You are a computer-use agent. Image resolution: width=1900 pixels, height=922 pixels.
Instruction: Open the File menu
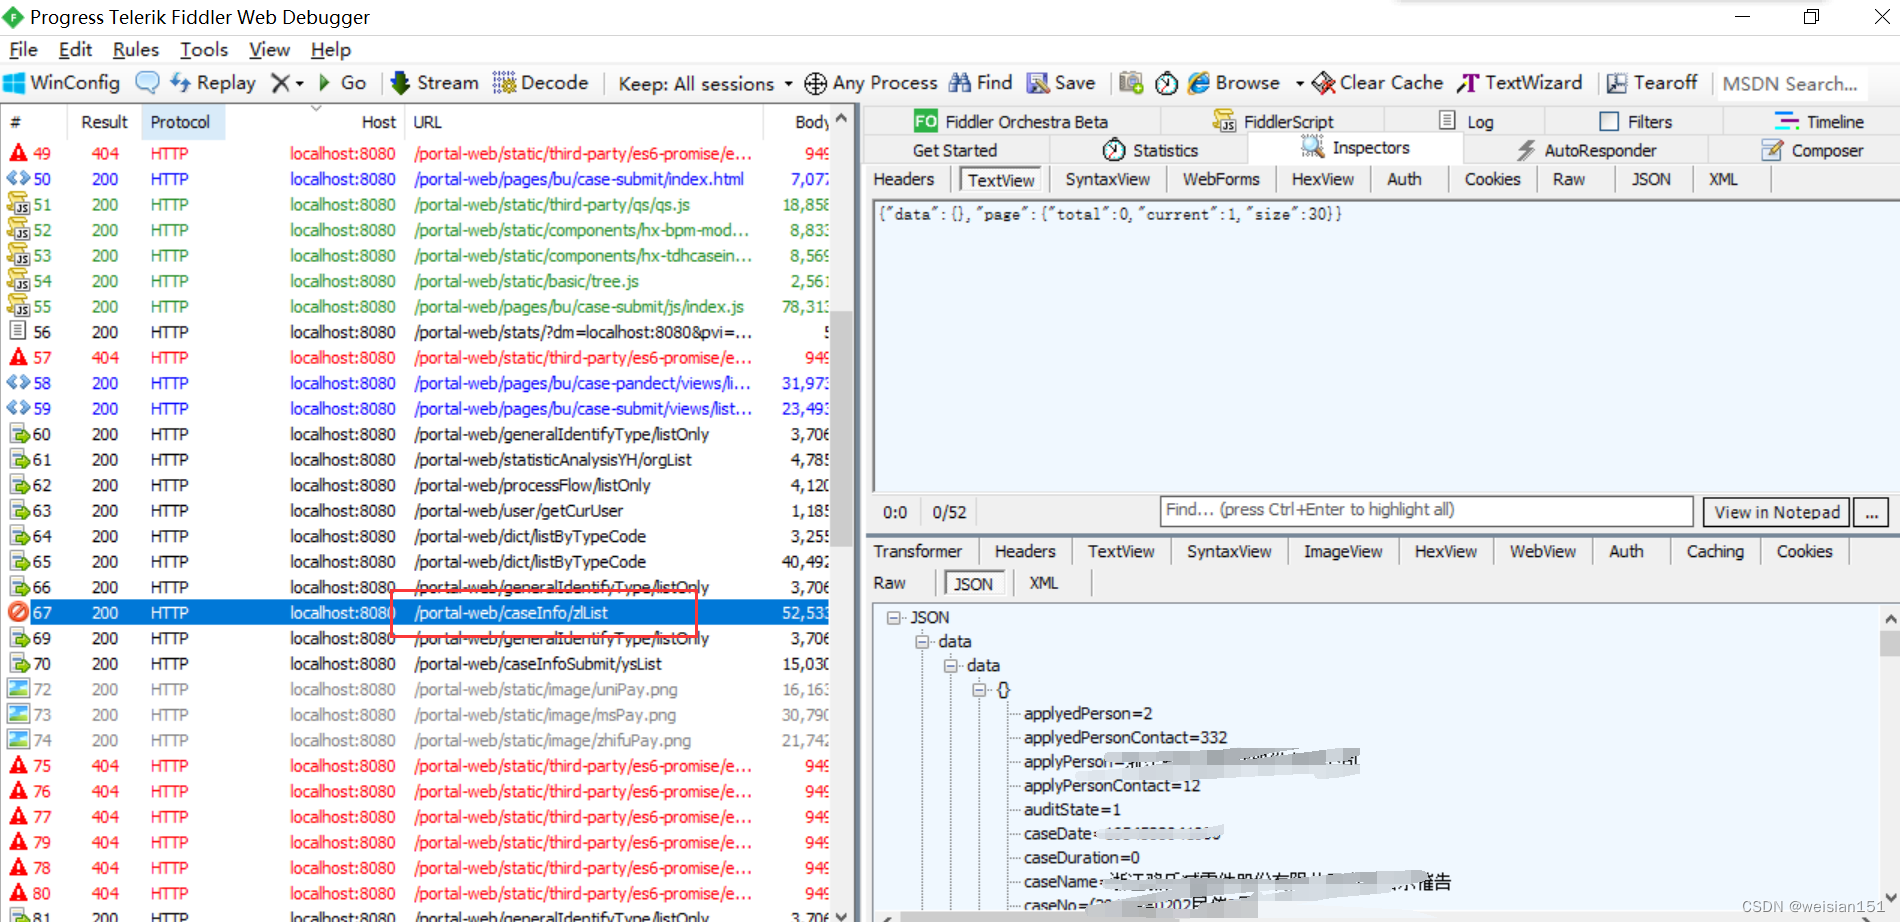[x=23, y=49]
